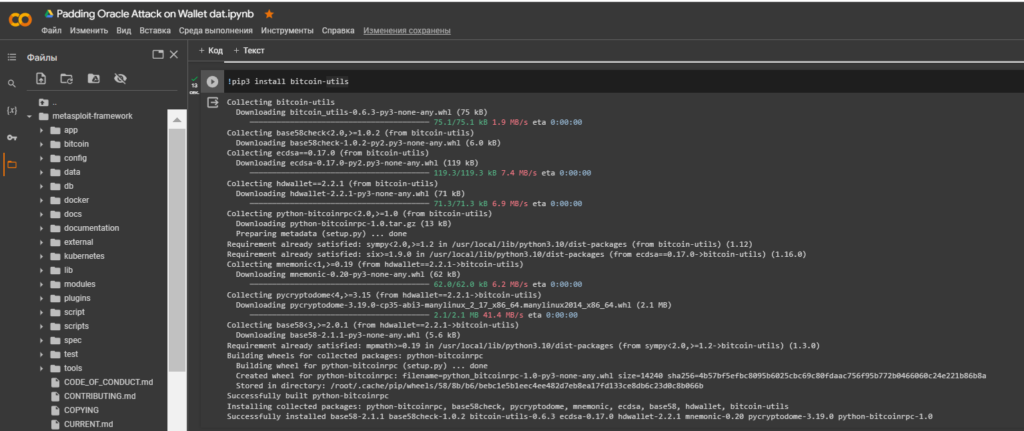Select the files folder sidebar icon
Viewport: 1024px width, 431px height.
pos(12,165)
